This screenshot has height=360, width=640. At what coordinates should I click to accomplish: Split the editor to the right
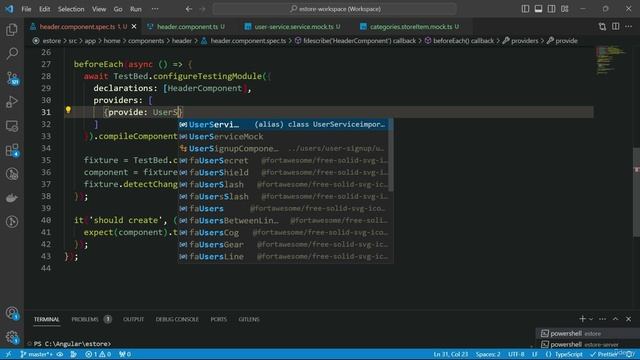[616, 27]
